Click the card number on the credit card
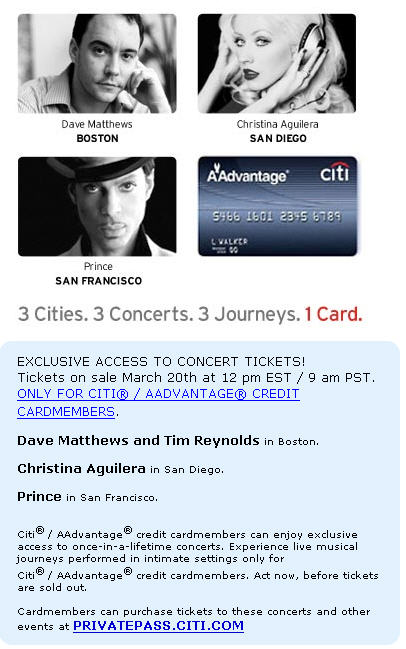406x649 pixels. (x=277, y=216)
